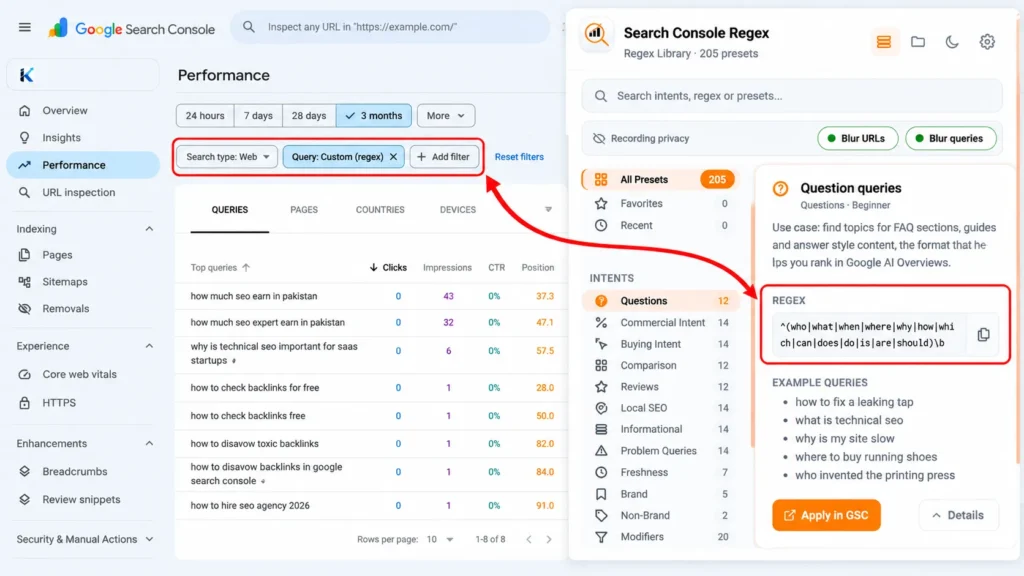Select the Problem Queries category
The width and height of the screenshot is (1024, 576).
tap(660, 451)
